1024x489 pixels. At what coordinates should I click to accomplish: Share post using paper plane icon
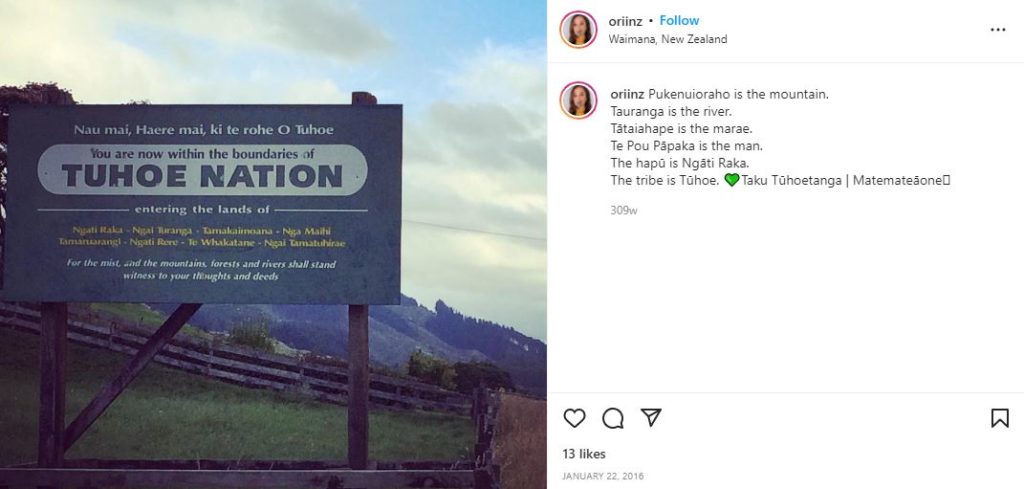pyautogui.click(x=651, y=418)
